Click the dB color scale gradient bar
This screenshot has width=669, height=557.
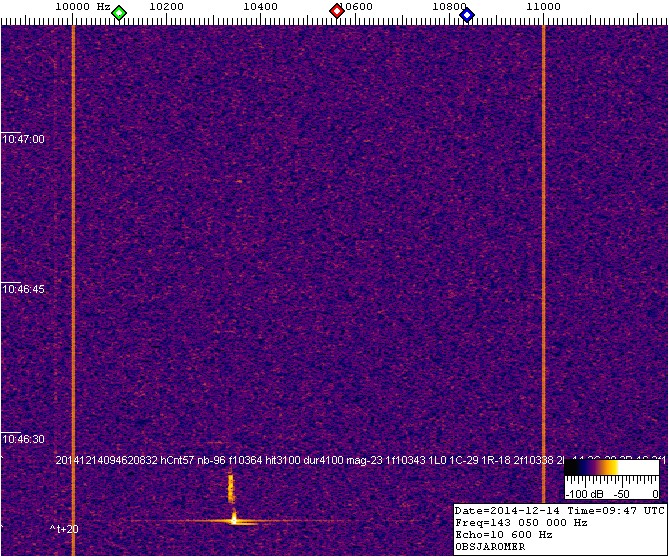610,467
